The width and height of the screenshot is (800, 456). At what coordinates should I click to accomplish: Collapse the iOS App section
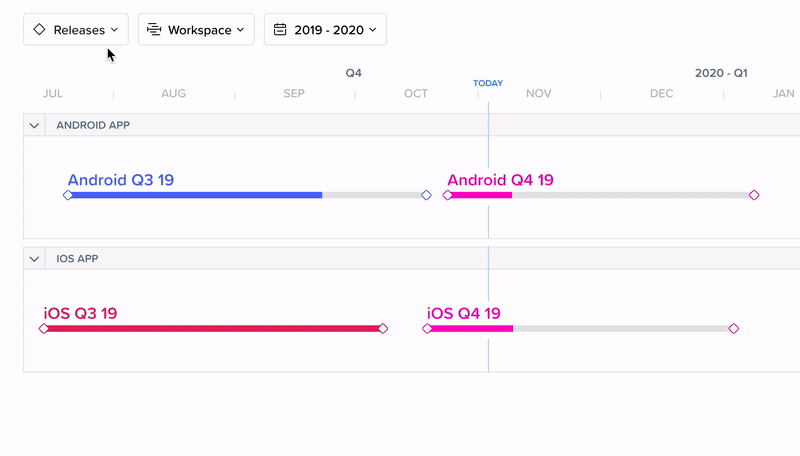(34, 259)
